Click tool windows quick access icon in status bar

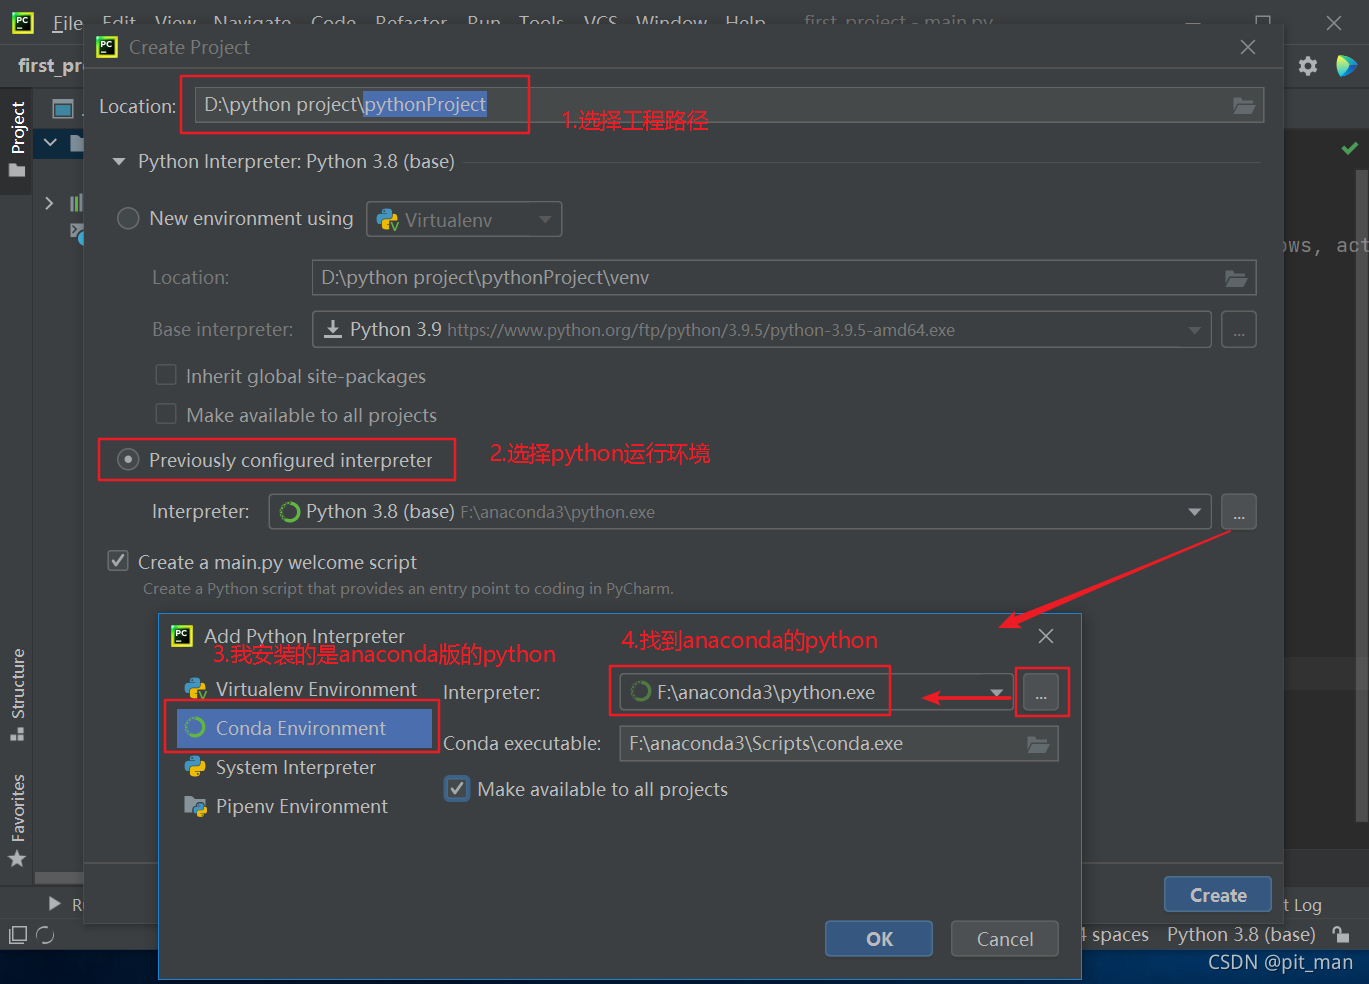tap(17, 935)
